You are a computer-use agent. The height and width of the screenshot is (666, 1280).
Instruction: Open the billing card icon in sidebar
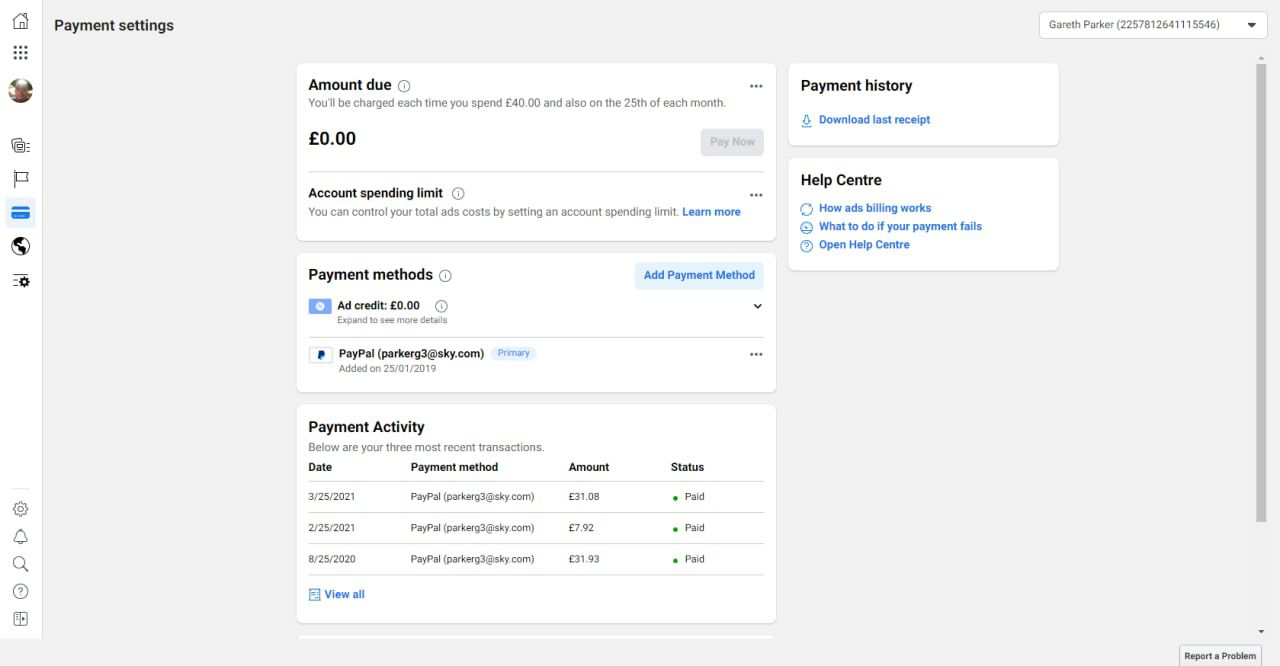(20, 212)
